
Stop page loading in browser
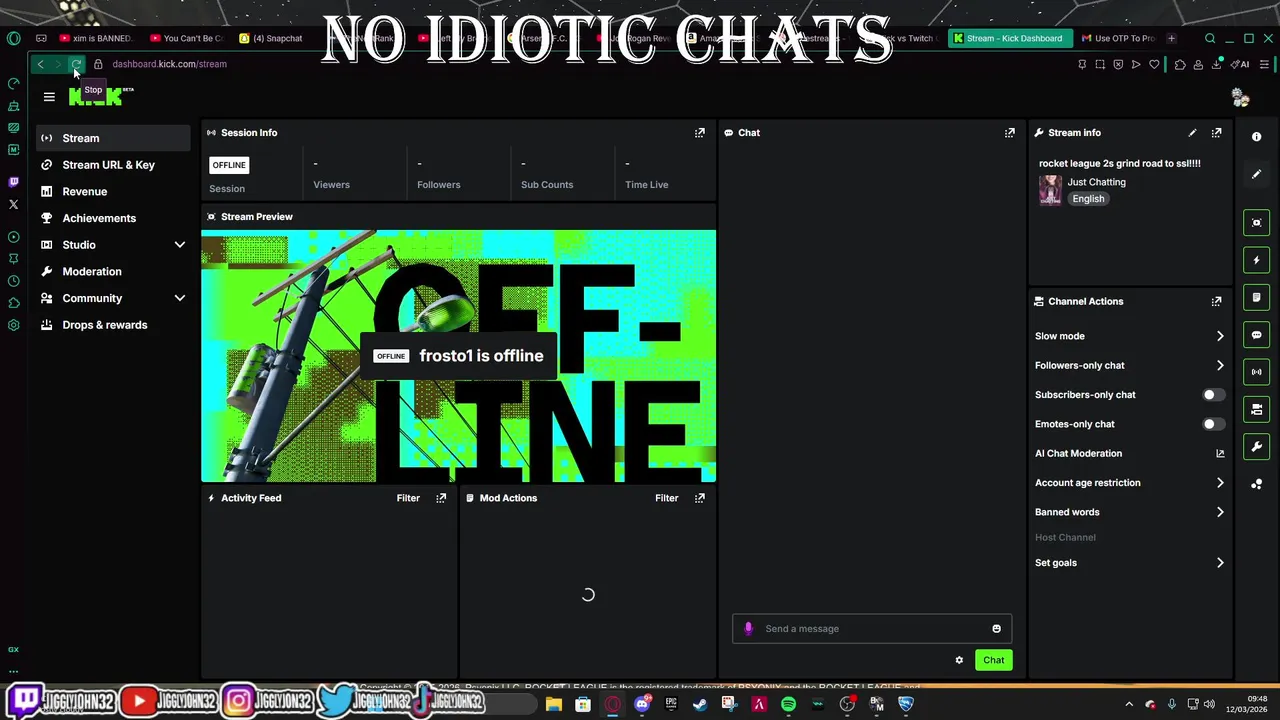(76, 64)
